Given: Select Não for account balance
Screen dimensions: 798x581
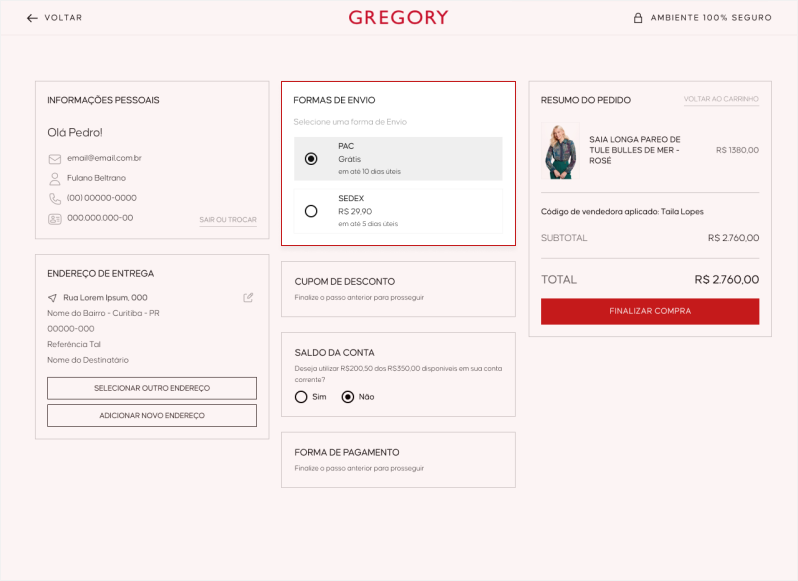Looking at the screenshot, I should point(348,397).
